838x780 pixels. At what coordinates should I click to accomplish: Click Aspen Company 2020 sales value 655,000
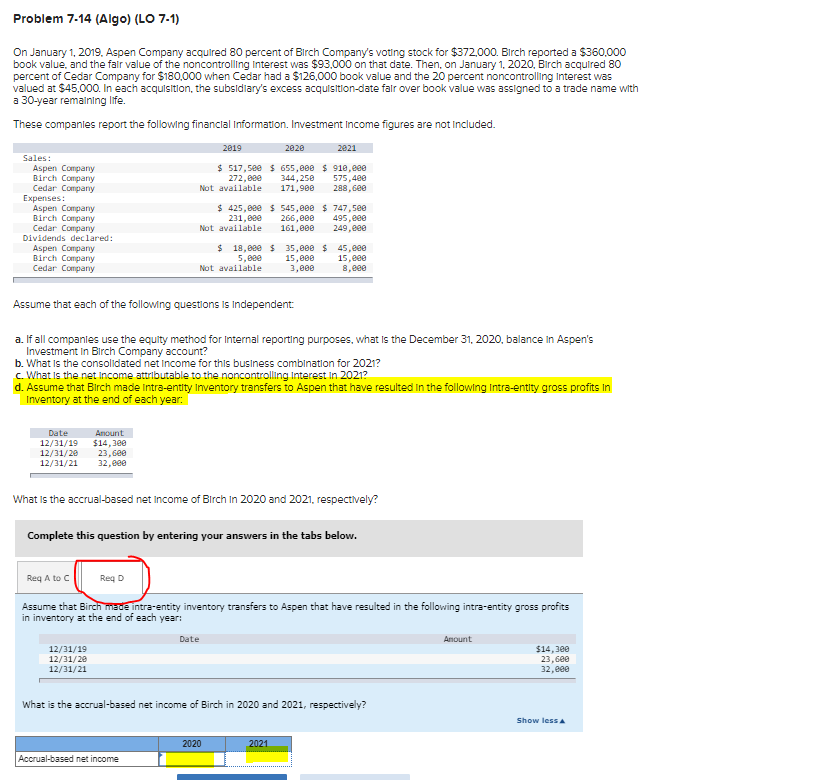click(292, 168)
